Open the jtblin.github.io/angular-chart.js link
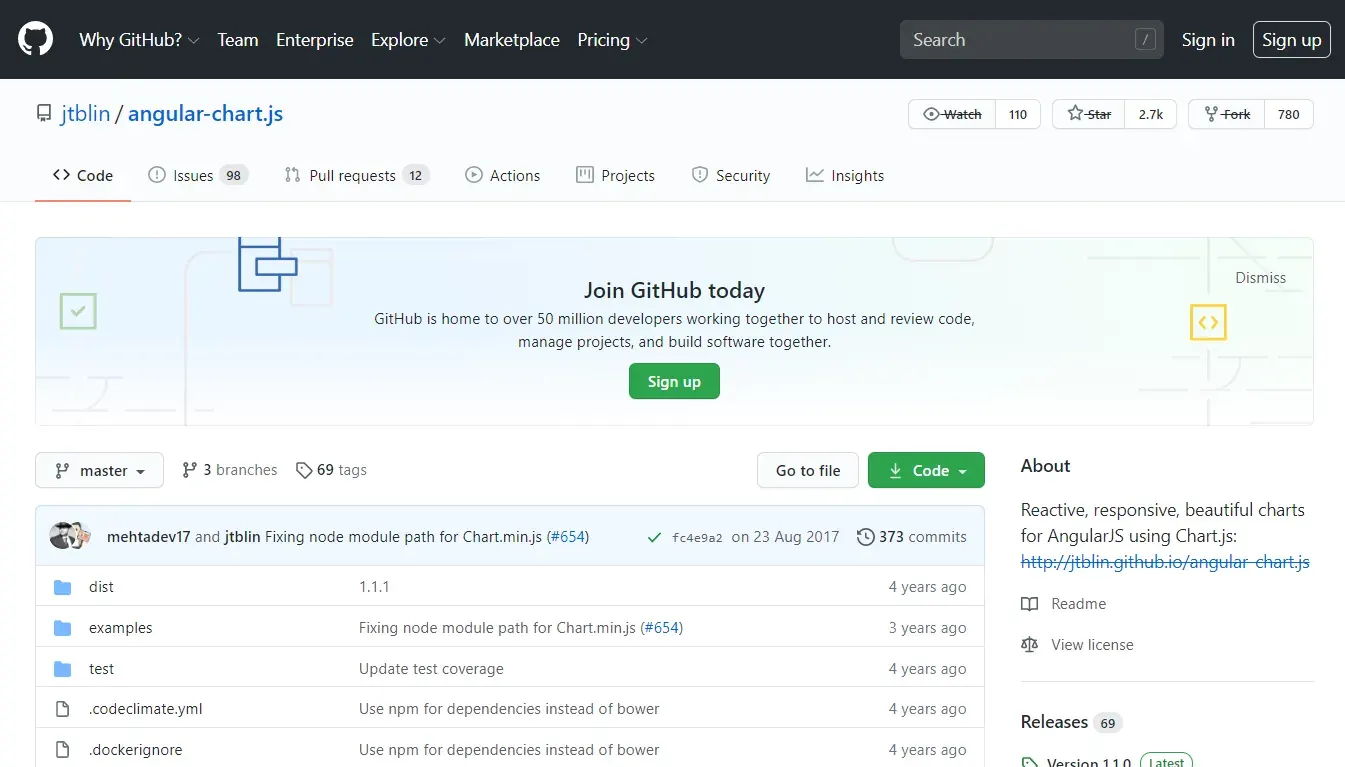Viewport: 1345px width, 767px height. pos(1165,562)
